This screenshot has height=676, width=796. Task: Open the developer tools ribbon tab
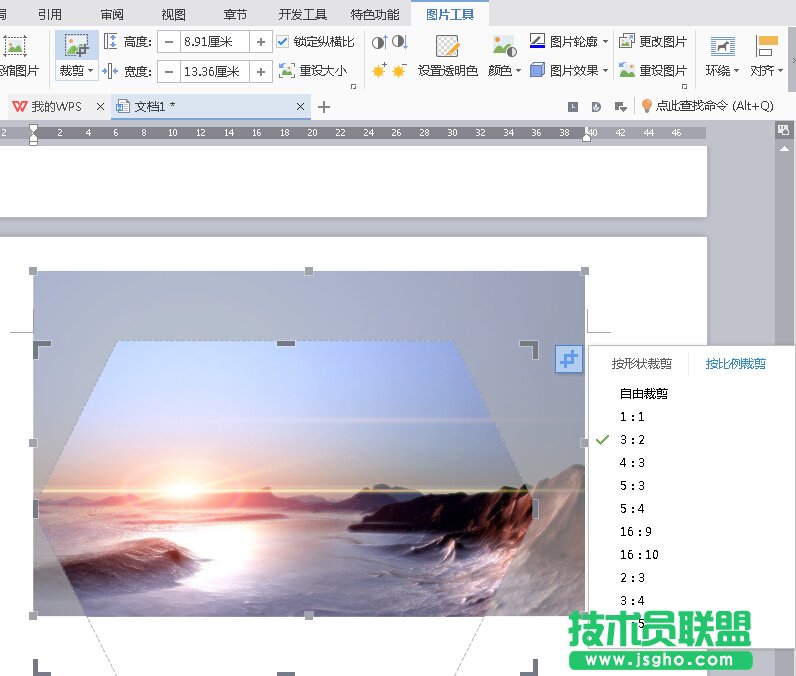[x=303, y=14]
